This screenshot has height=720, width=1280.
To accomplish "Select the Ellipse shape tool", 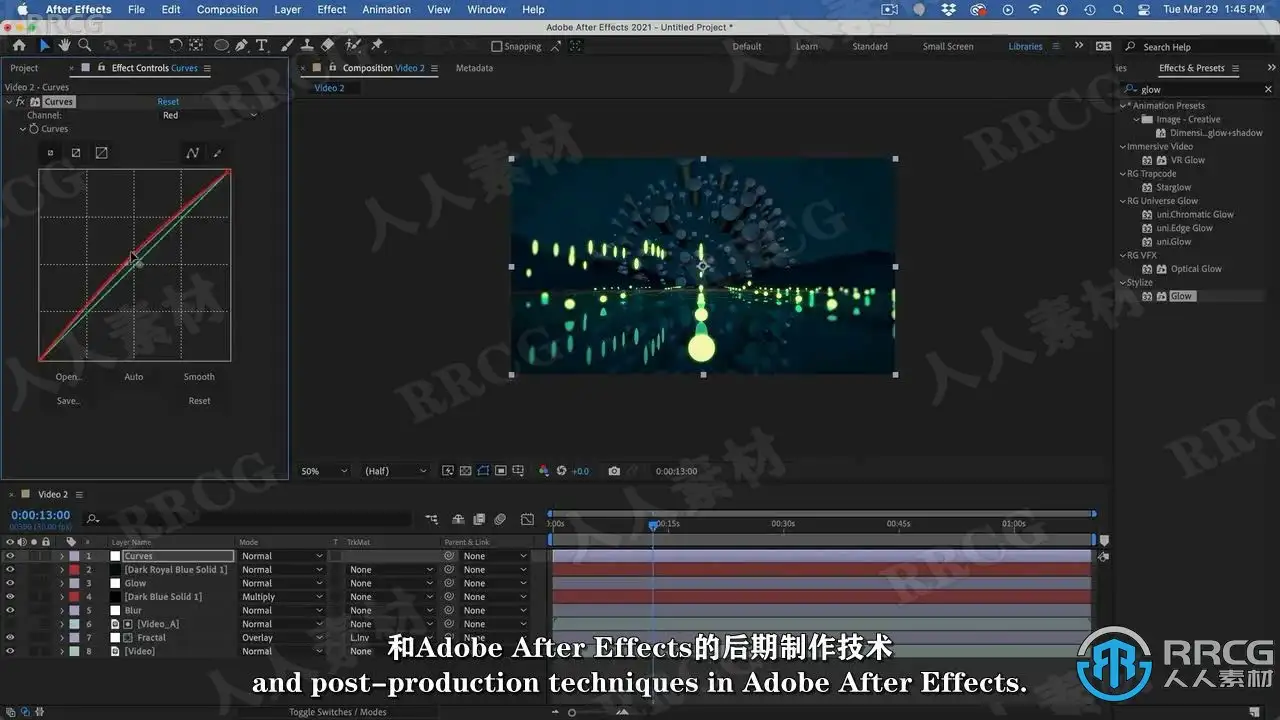I will pyautogui.click(x=221, y=46).
